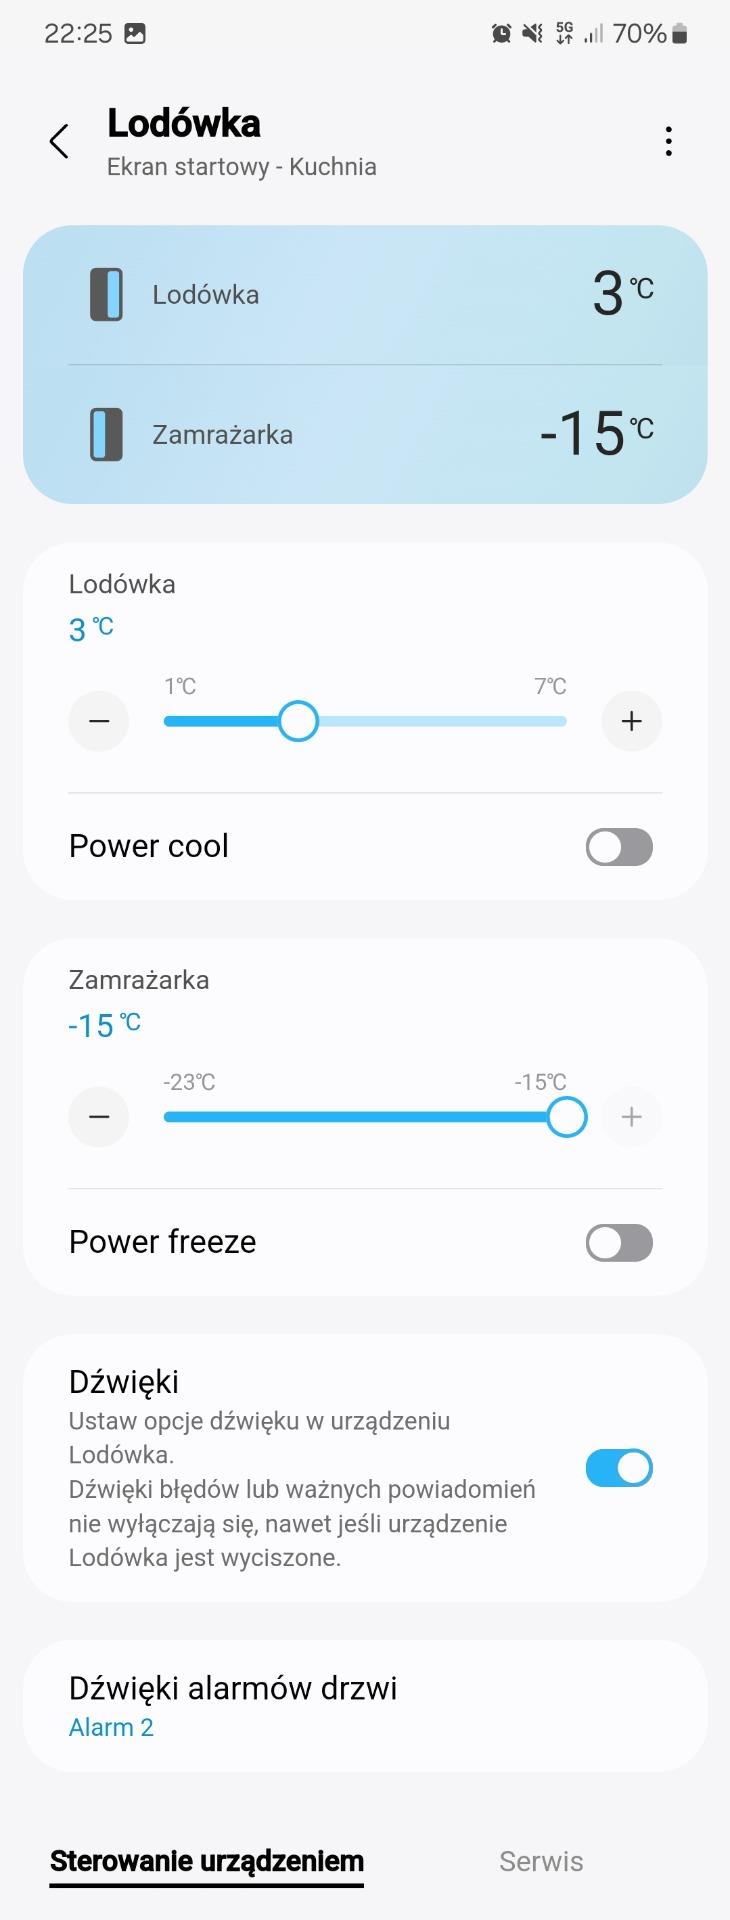Viewport: 730px width, 1920px height.
Task: Tap the Alarm 2 link text
Action: coord(111,1727)
